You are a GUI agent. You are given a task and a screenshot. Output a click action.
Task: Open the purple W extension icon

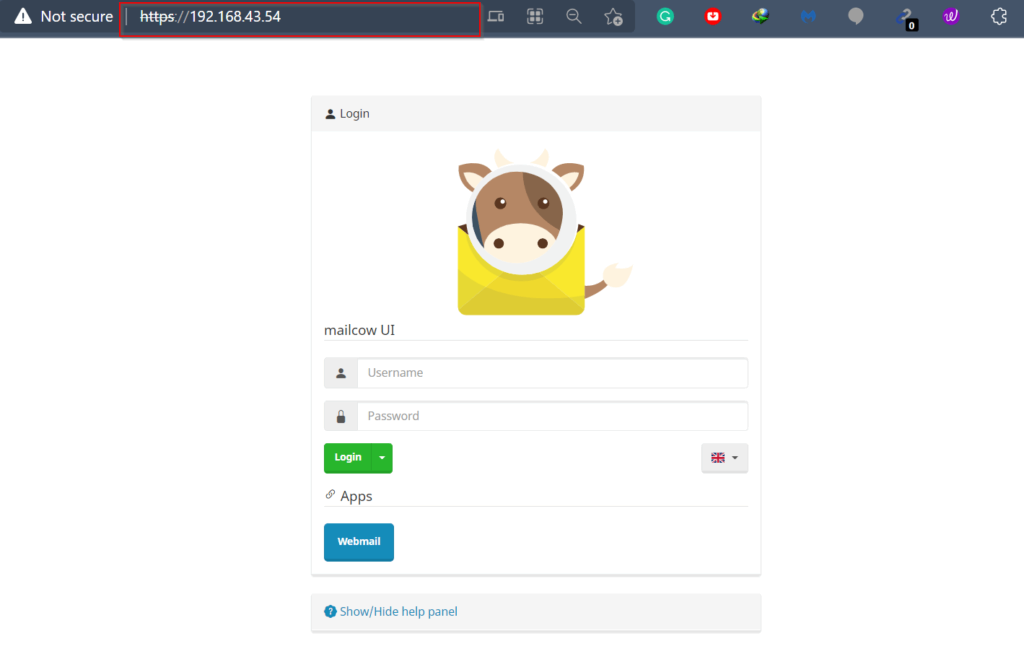(951, 16)
